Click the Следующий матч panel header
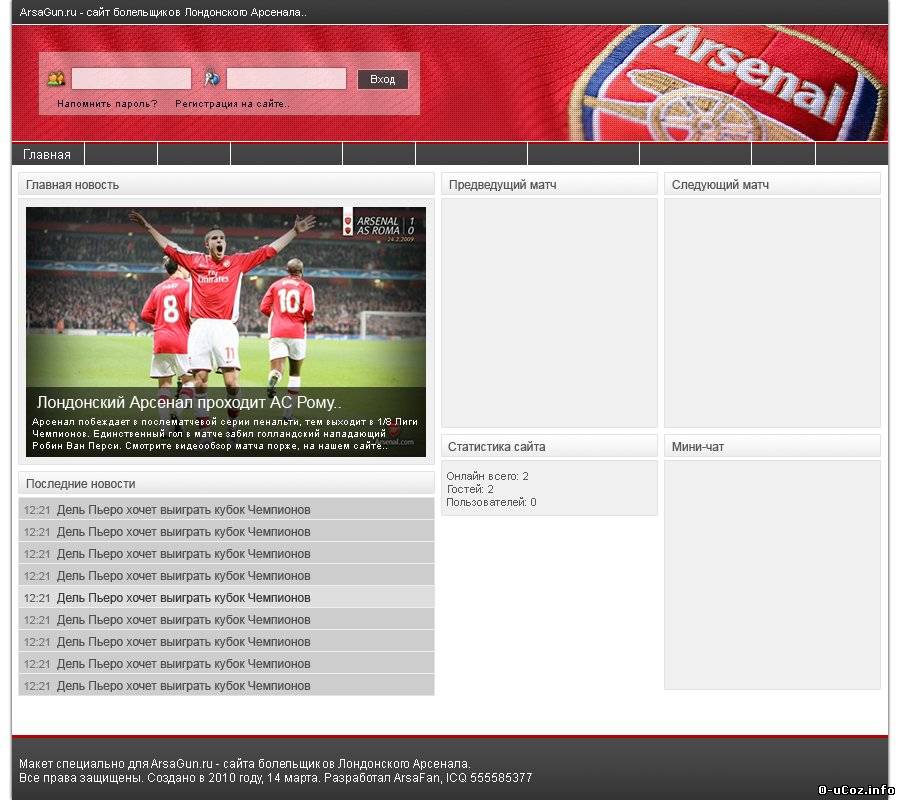The width and height of the screenshot is (900, 800). point(772,184)
